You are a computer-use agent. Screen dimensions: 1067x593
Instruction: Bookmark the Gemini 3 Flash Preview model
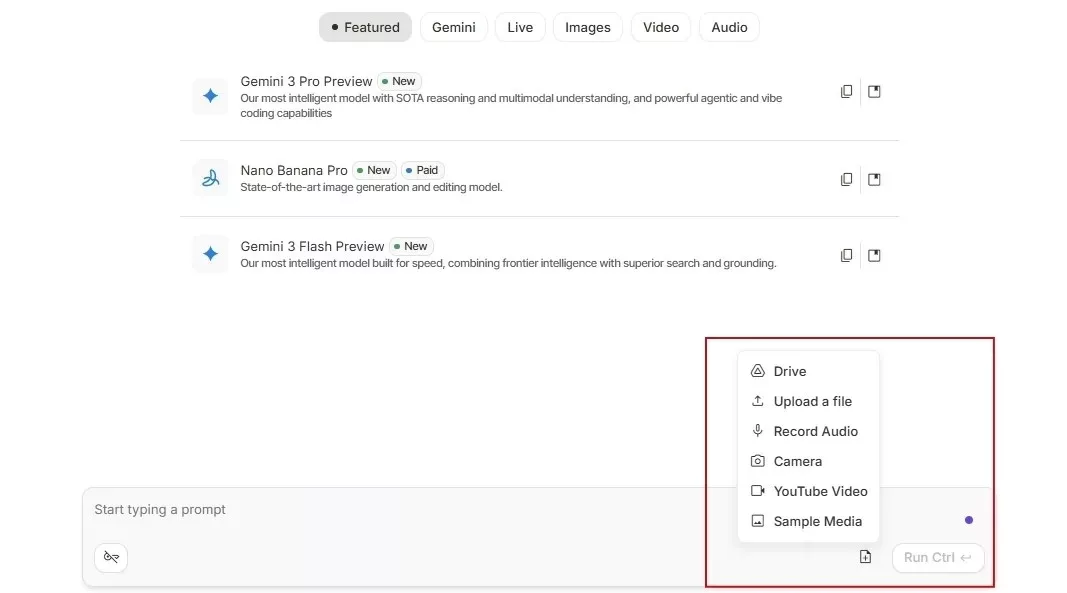tap(874, 255)
